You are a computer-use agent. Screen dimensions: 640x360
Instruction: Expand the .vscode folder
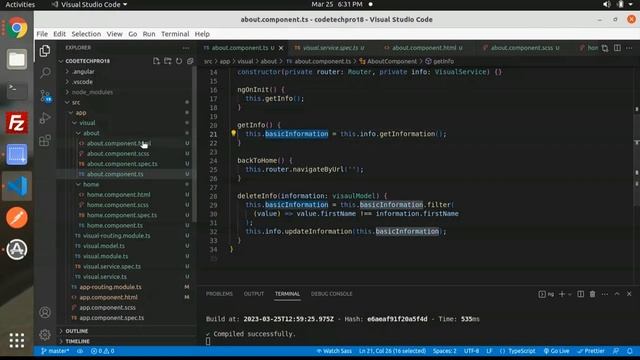[82, 82]
